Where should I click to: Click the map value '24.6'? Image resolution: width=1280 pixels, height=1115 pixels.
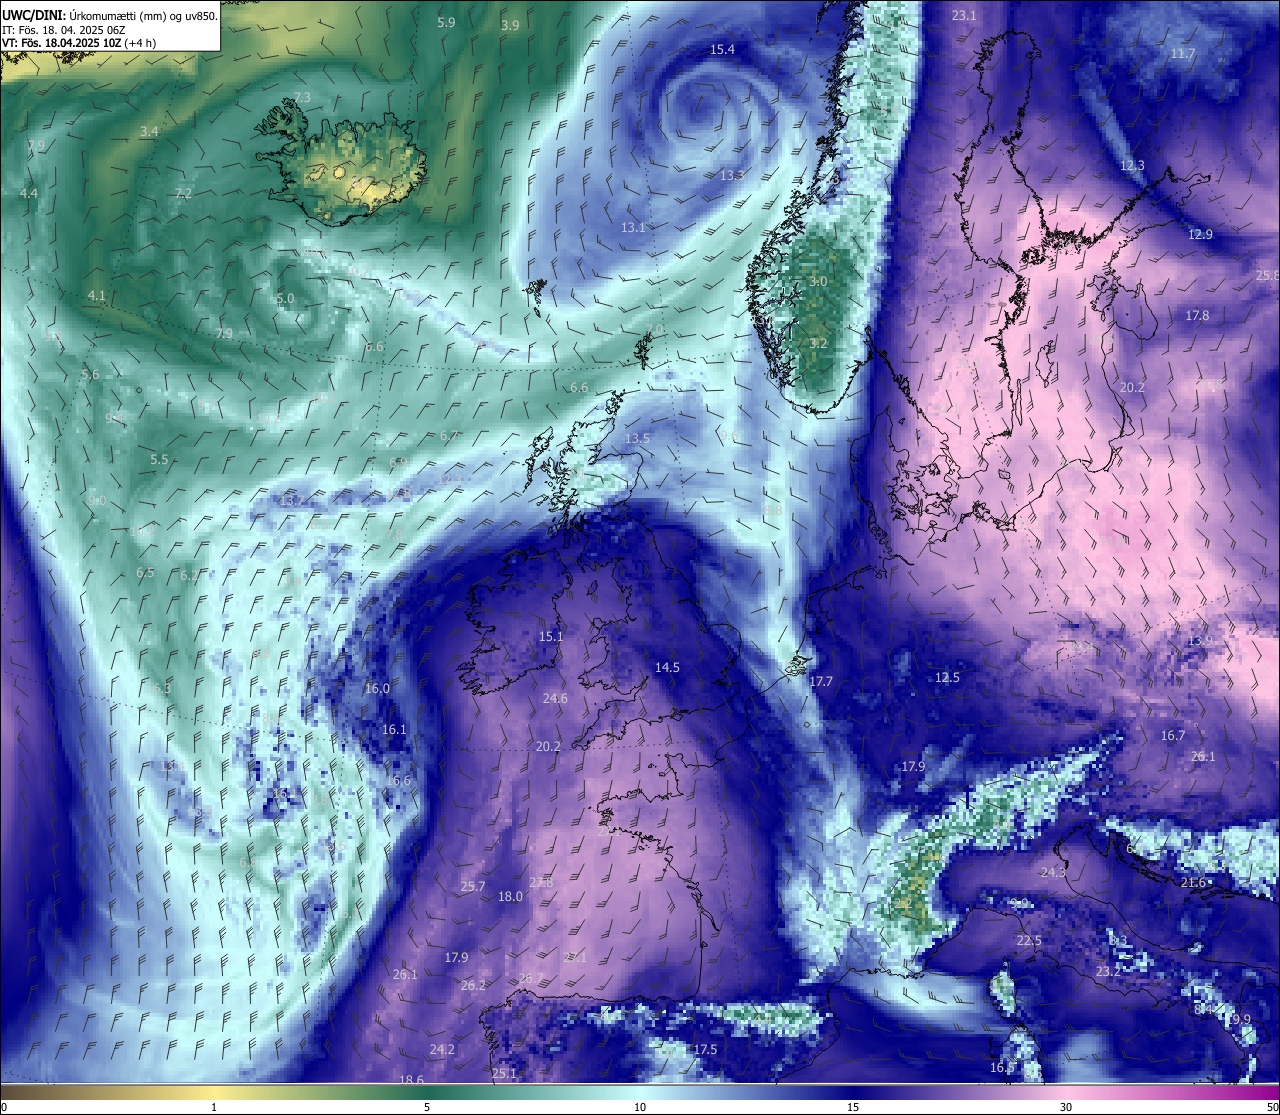[x=555, y=698]
